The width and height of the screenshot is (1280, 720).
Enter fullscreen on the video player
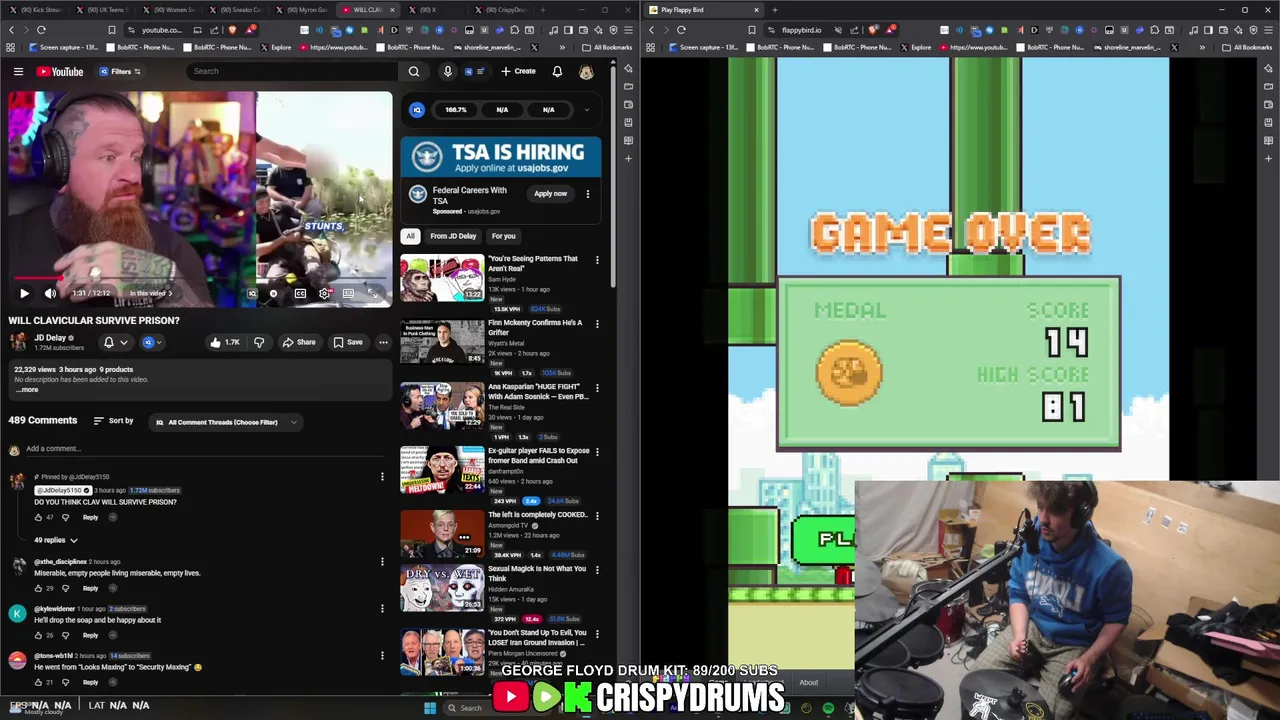pos(372,293)
